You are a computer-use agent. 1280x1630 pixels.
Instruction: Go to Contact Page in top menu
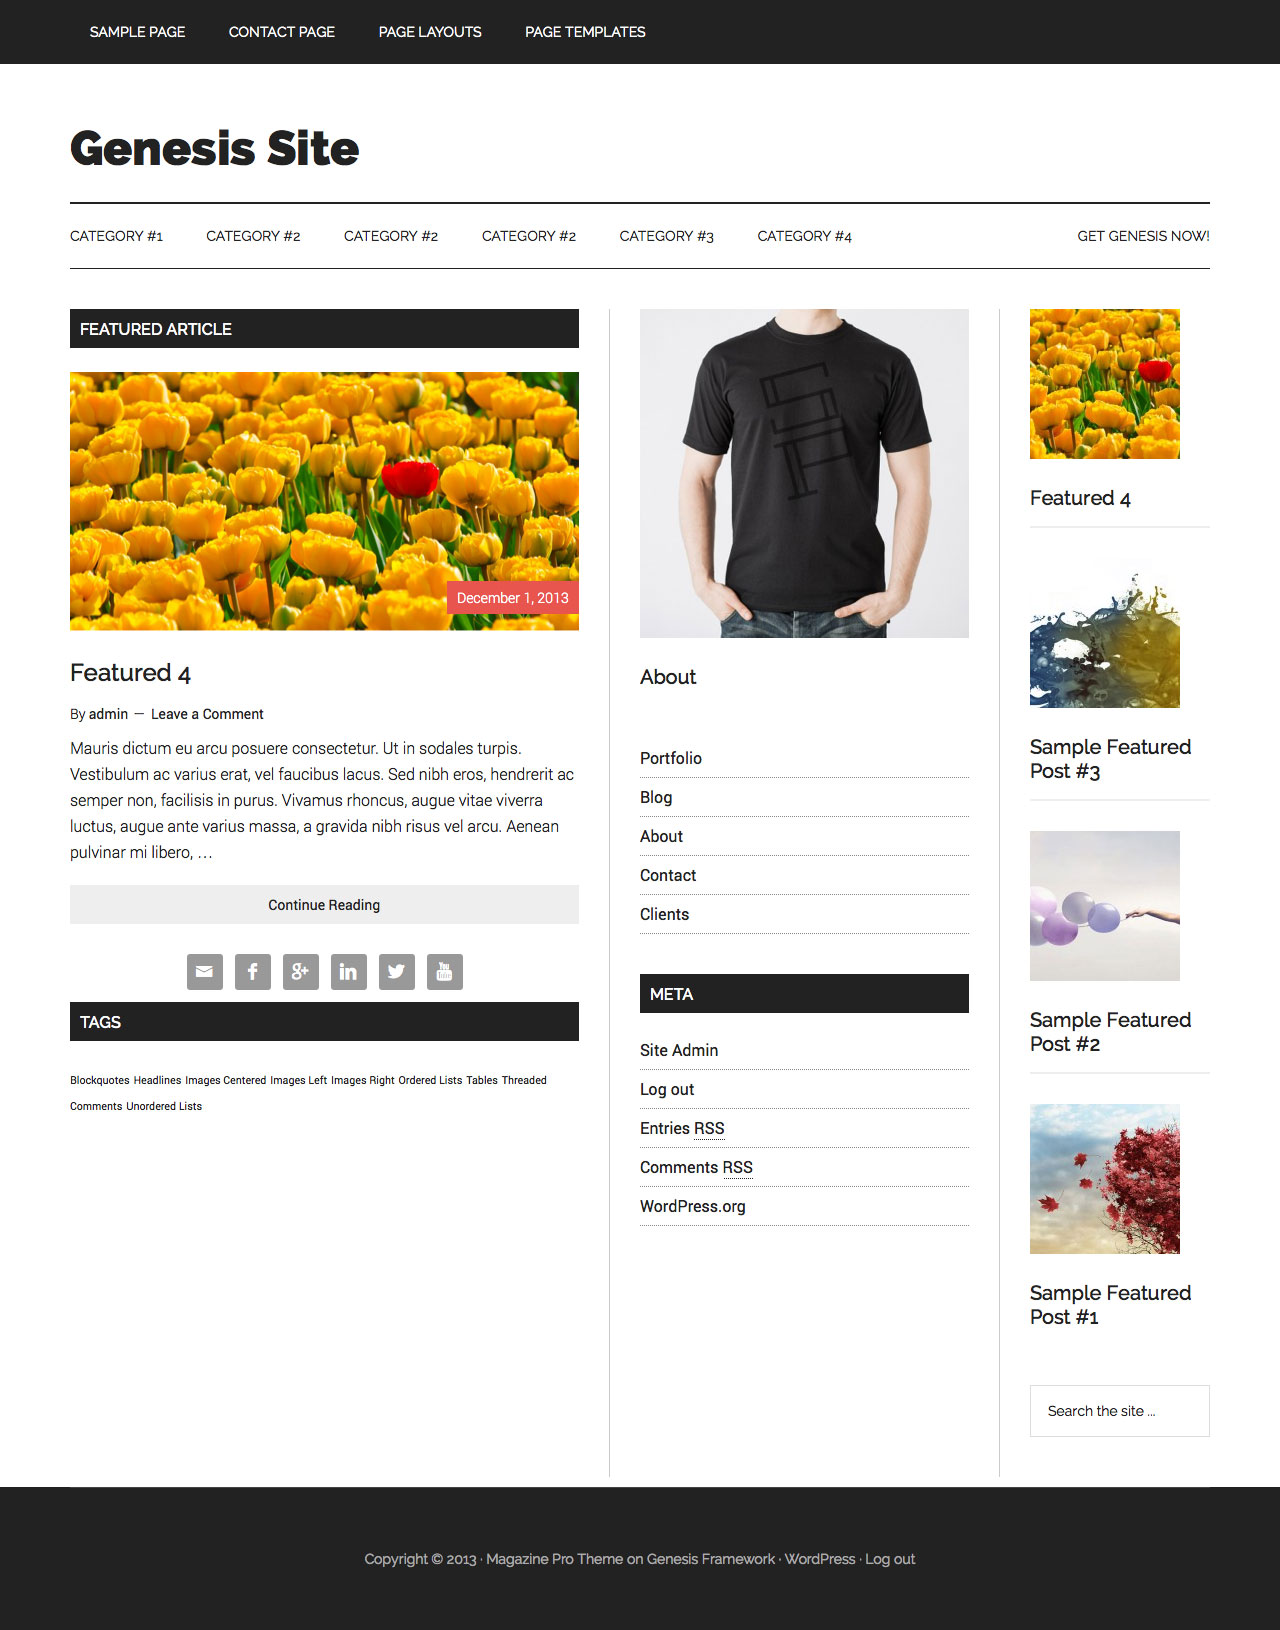(282, 32)
